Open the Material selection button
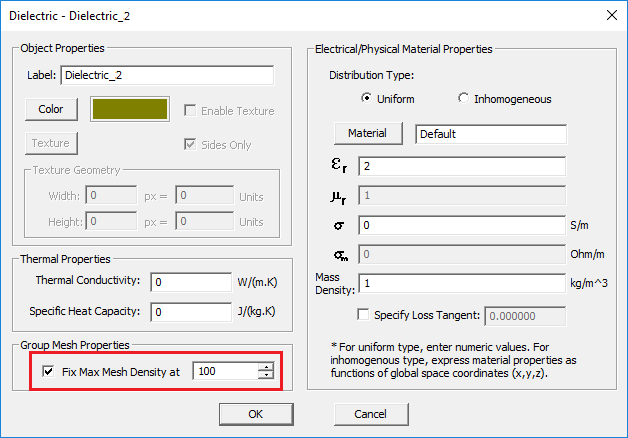 (367, 134)
